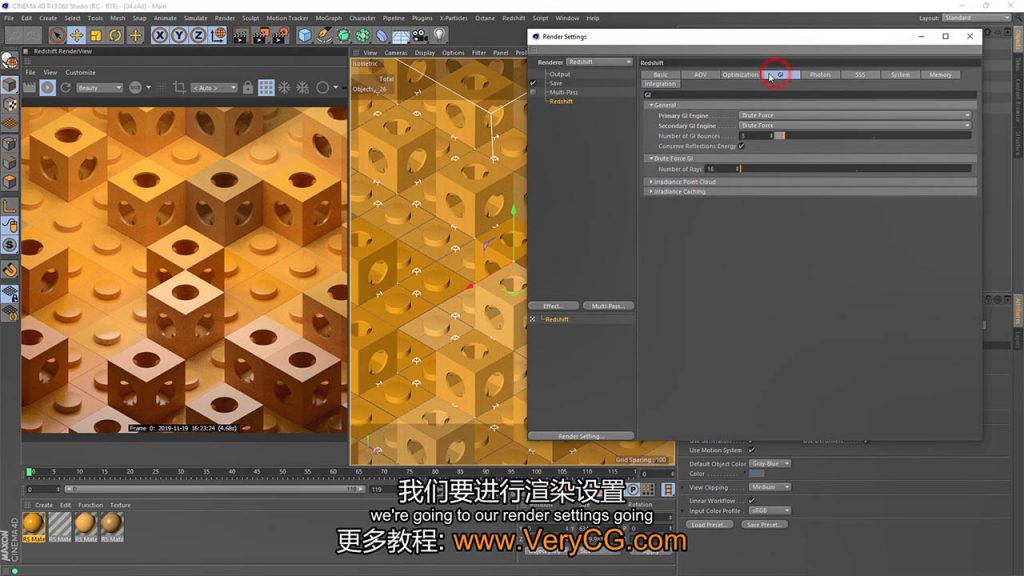Toggle the lock icon in RenderView
1024x576 pixels.
pyautogui.click(x=248, y=88)
